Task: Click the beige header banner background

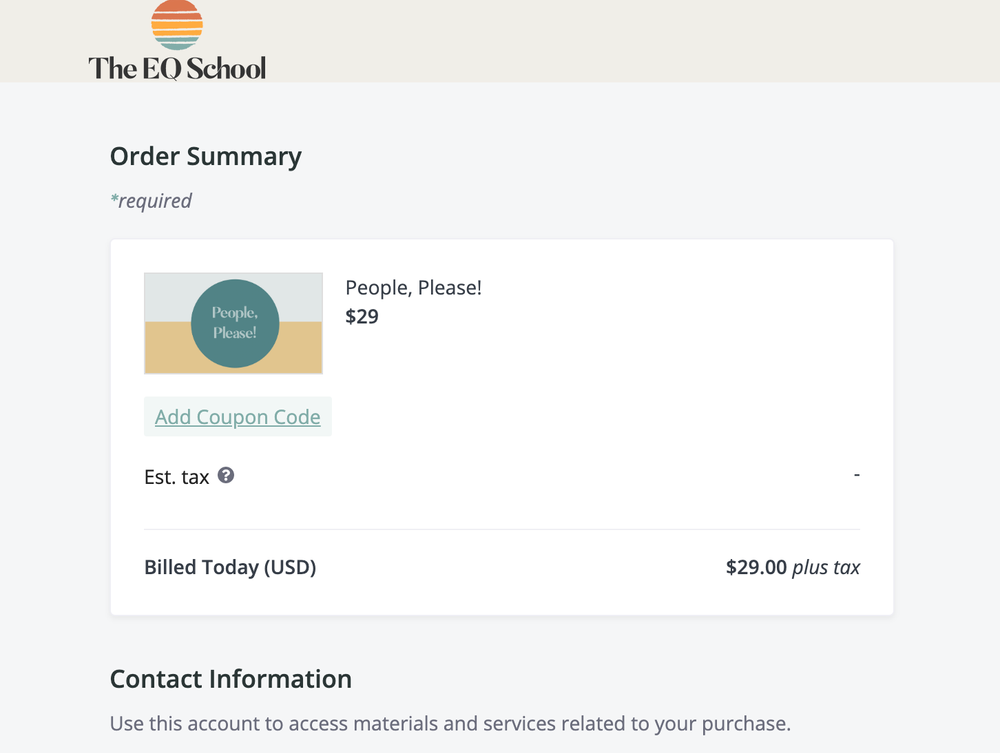Action: 600,40
